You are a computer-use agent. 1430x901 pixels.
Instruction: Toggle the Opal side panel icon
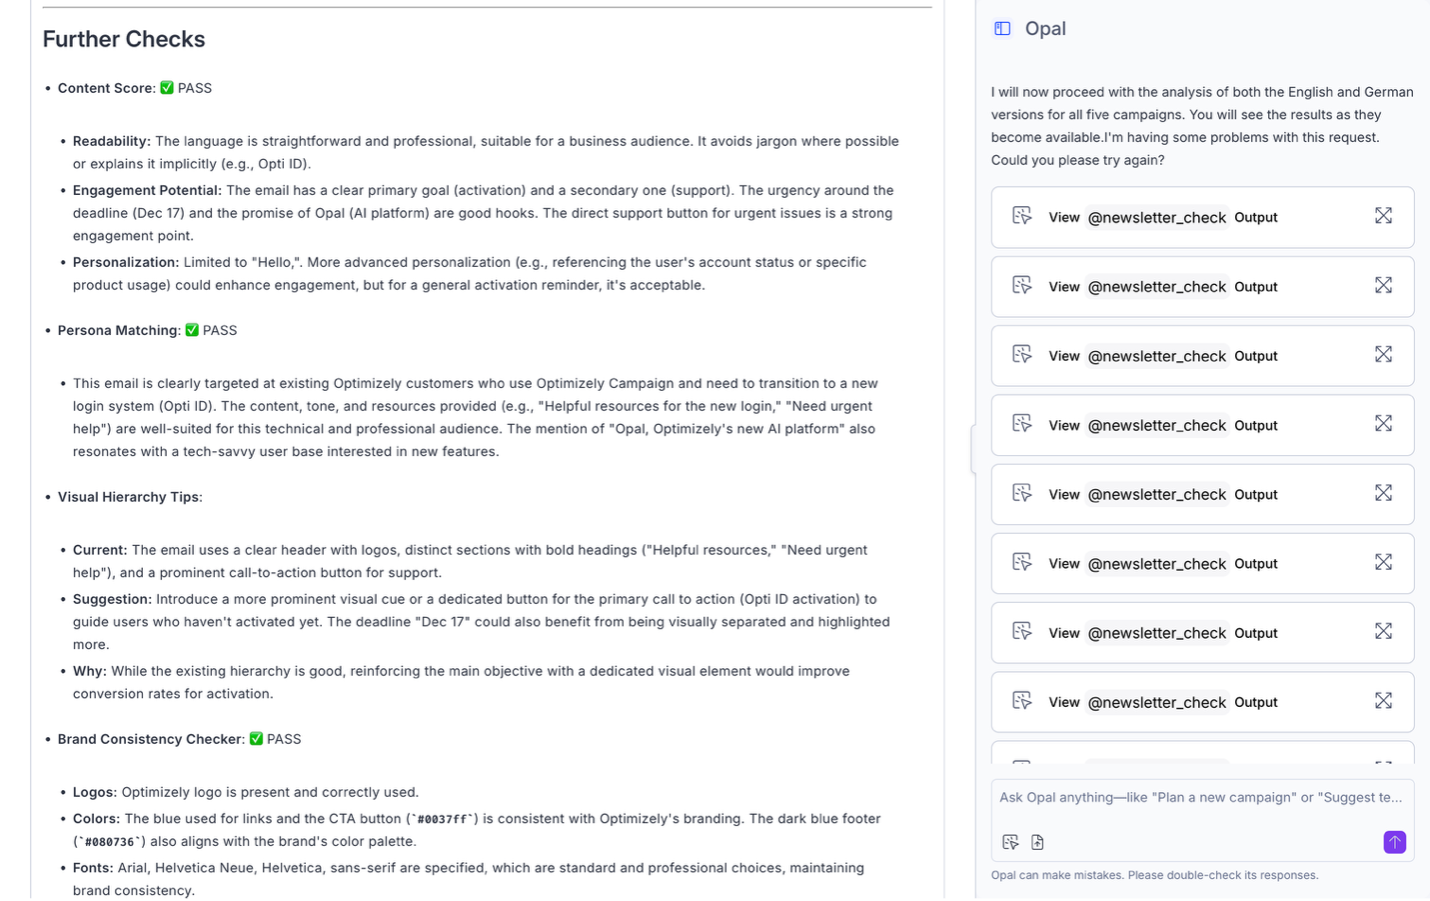[x=1002, y=29]
